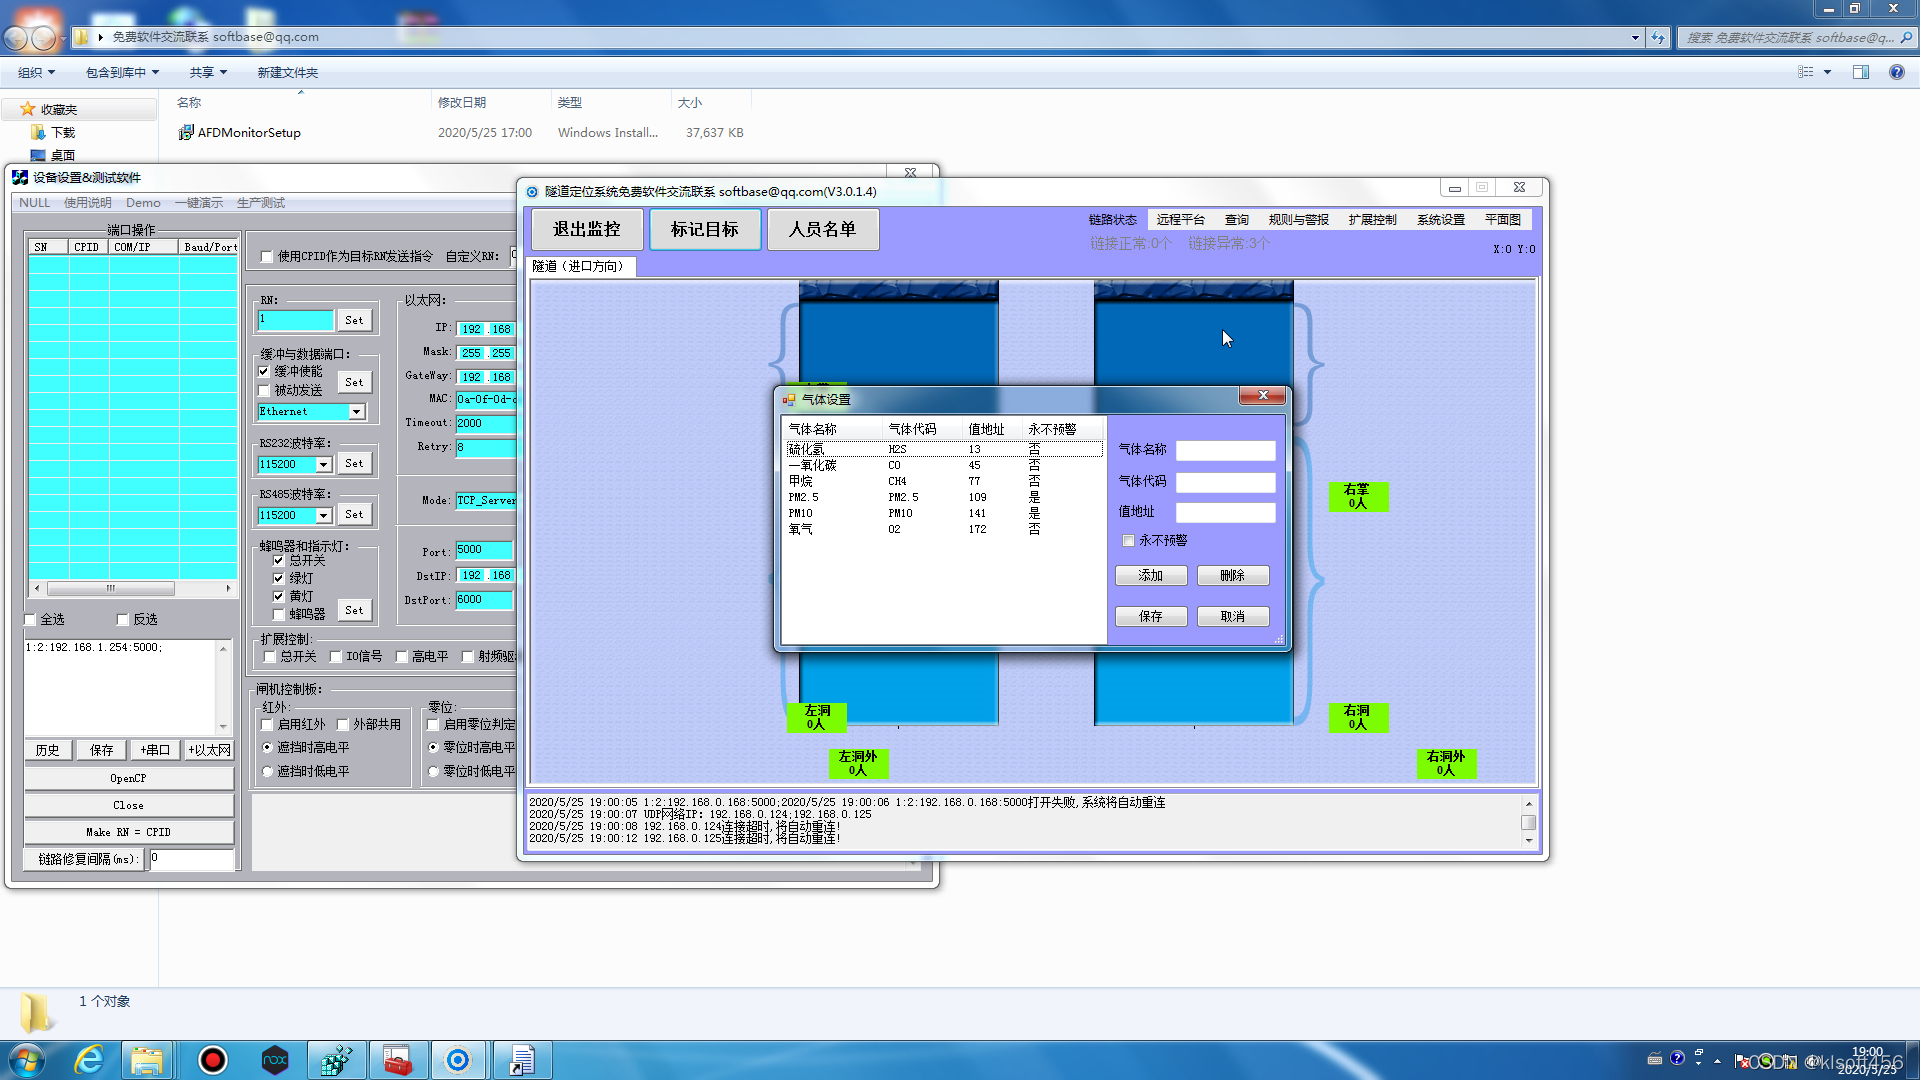Open the Nox app taskbar icon

[x=275, y=1060]
